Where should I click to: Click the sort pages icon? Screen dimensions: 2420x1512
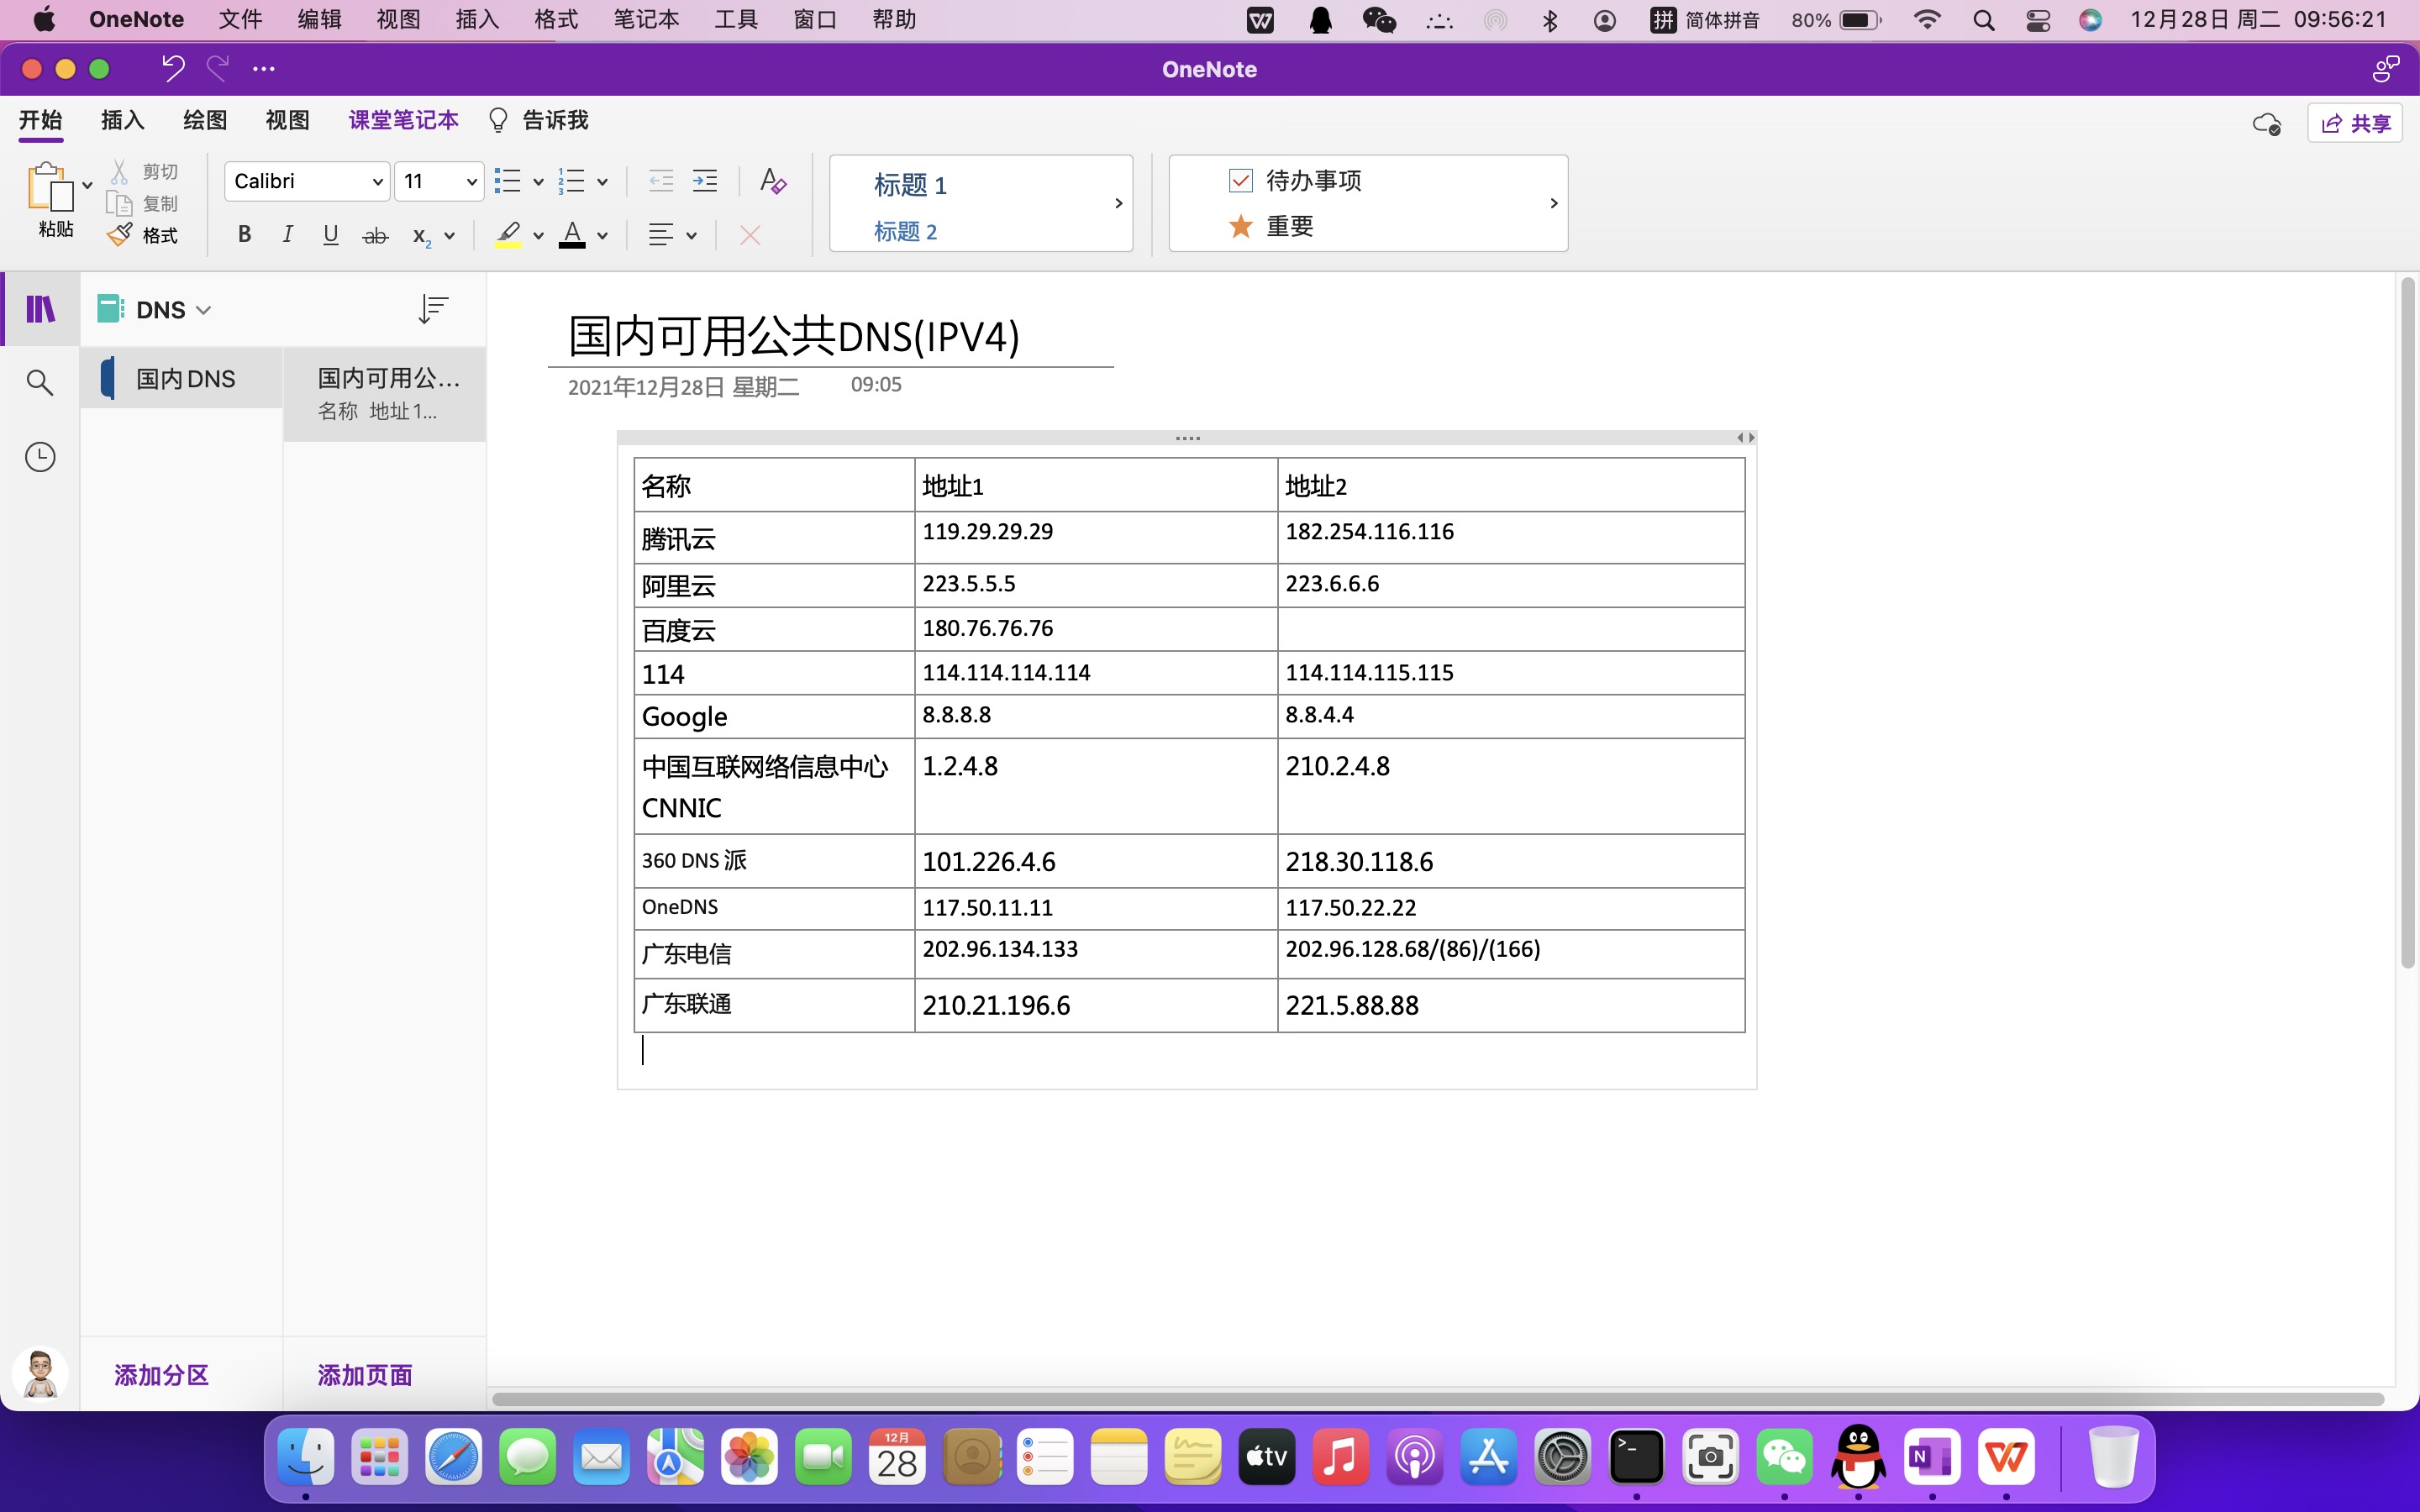click(433, 309)
